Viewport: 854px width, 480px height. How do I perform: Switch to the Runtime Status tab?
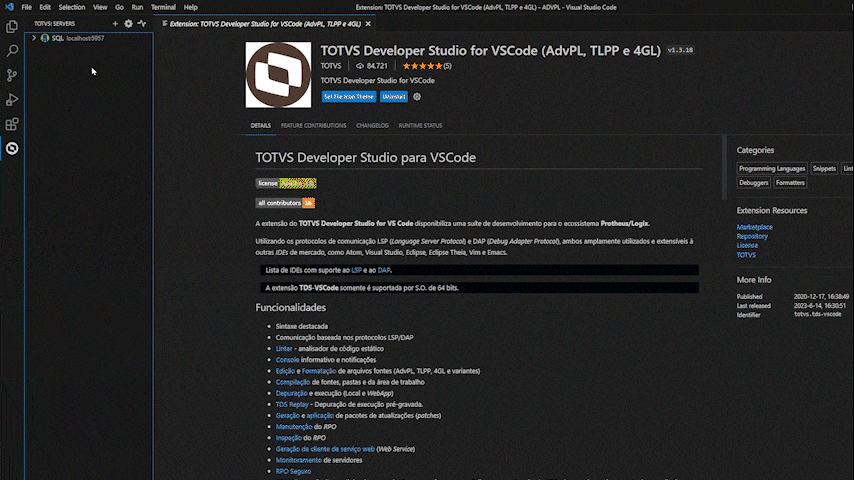(420, 125)
